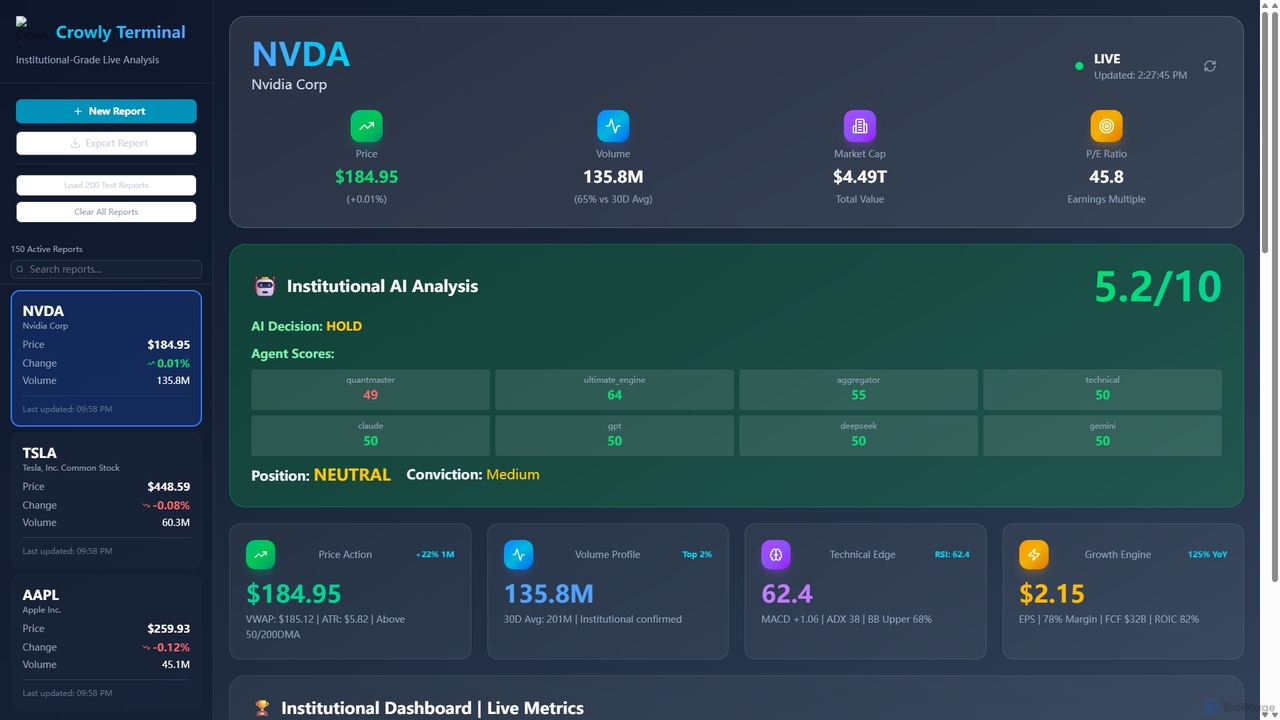The image size is (1280, 720).
Task: Click the gemini agent score tile
Action: 1102,435
